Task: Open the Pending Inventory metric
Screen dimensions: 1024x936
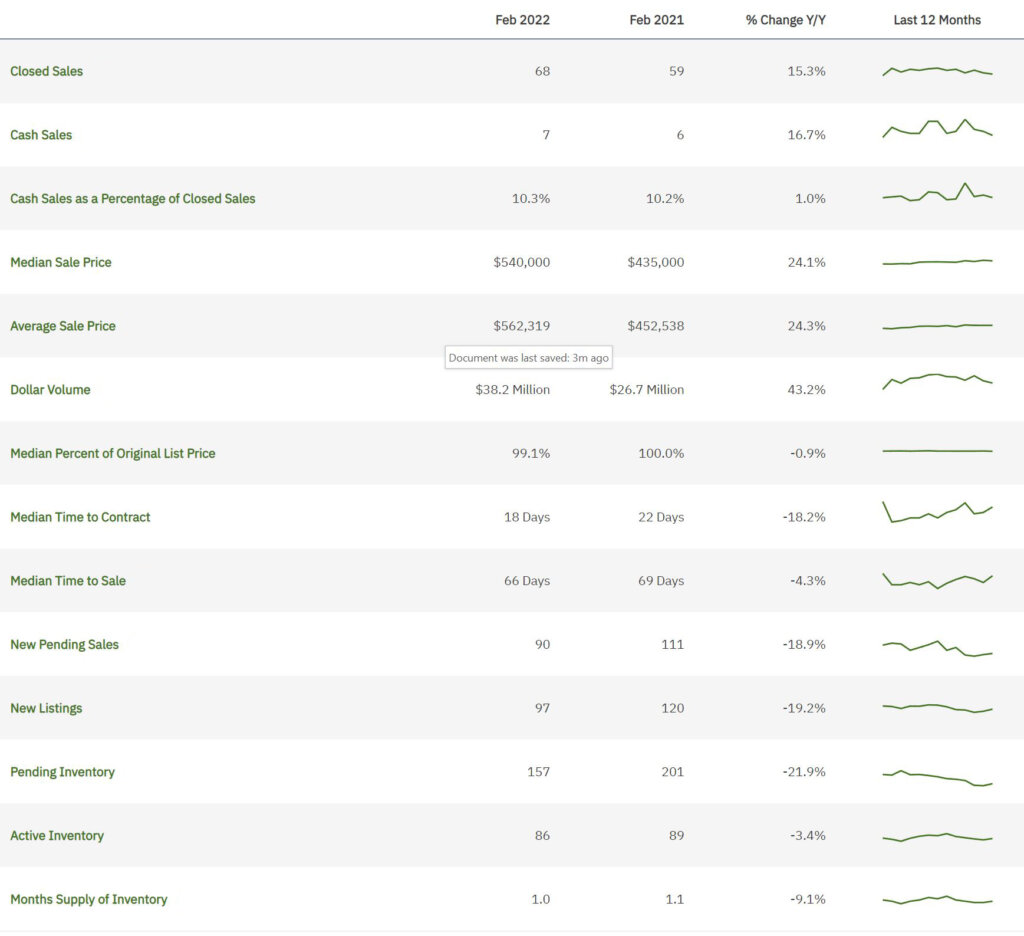Action: 63,771
